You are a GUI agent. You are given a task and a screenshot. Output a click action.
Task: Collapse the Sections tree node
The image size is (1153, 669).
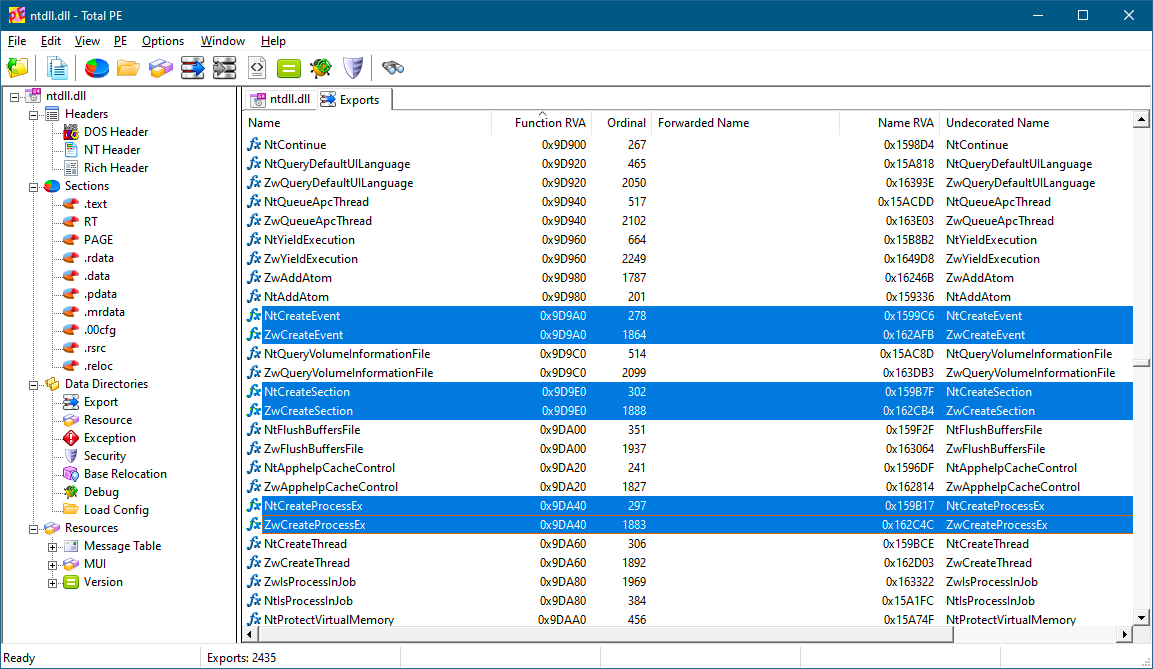(x=33, y=186)
